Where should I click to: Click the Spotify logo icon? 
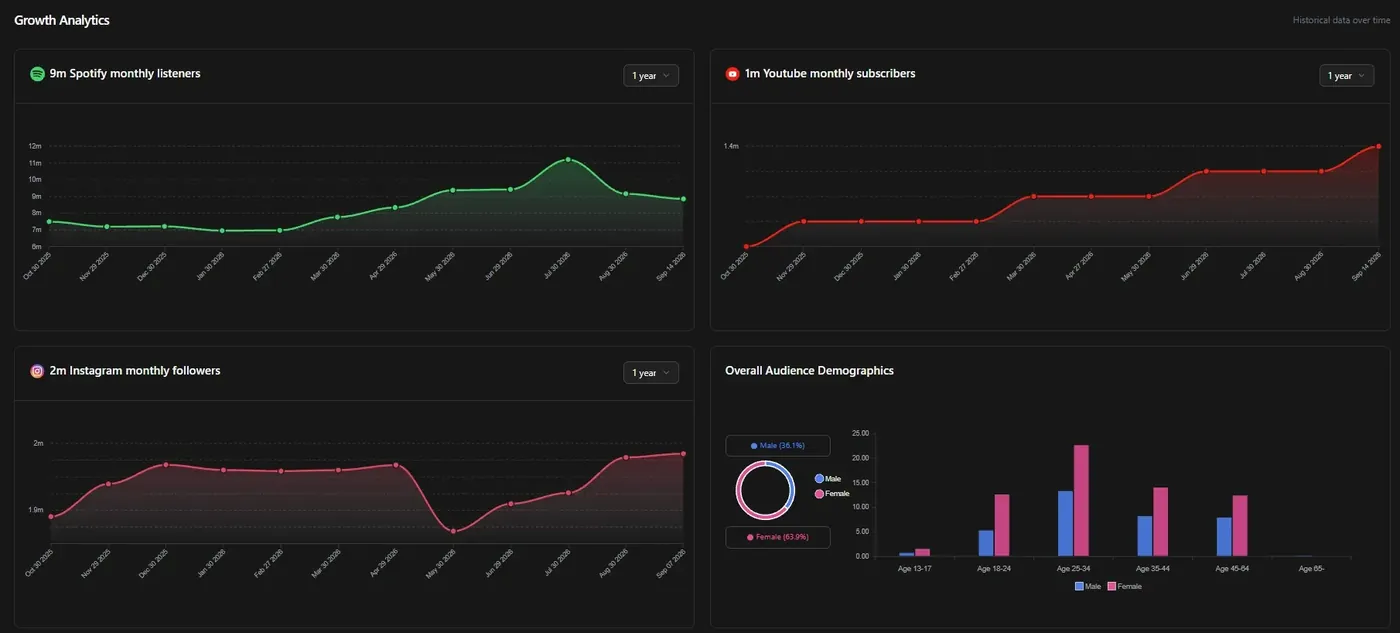pyautogui.click(x=37, y=74)
